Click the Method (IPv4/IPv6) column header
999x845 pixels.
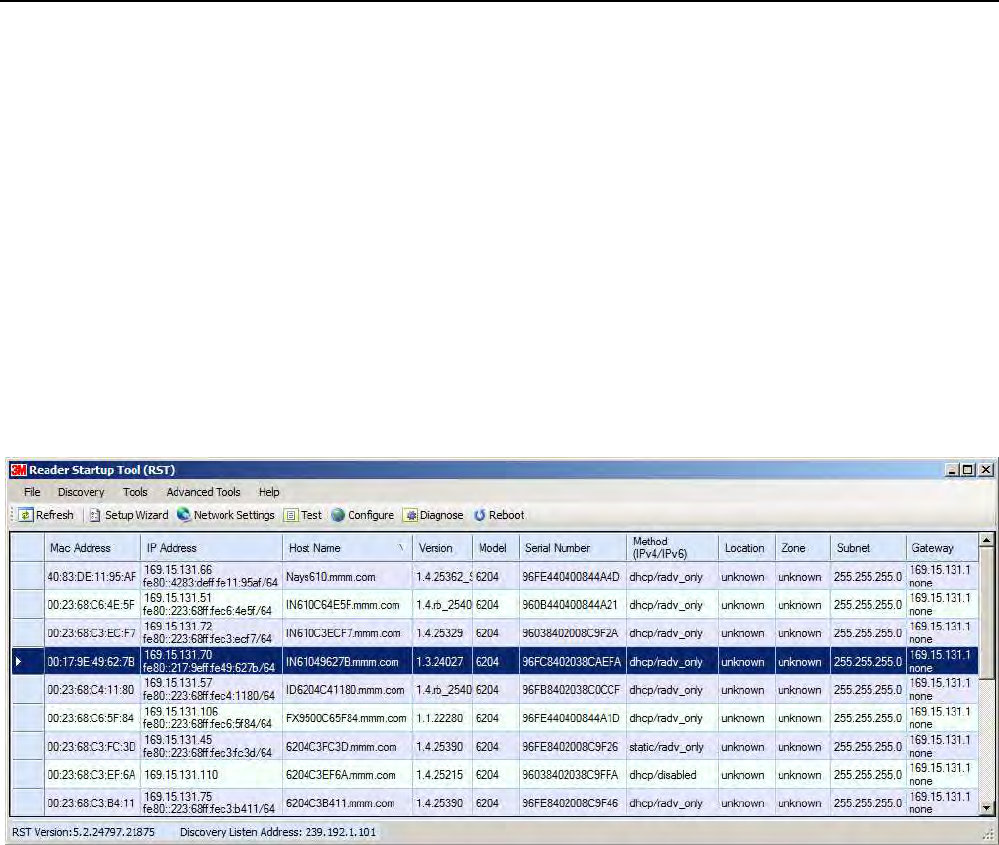(672, 547)
